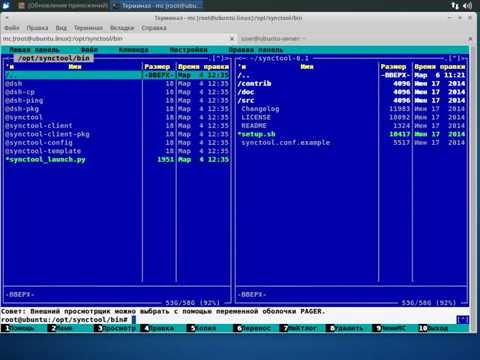Go forward in left panel history arrow
Screen dimensions: 480x360
(228, 59)
